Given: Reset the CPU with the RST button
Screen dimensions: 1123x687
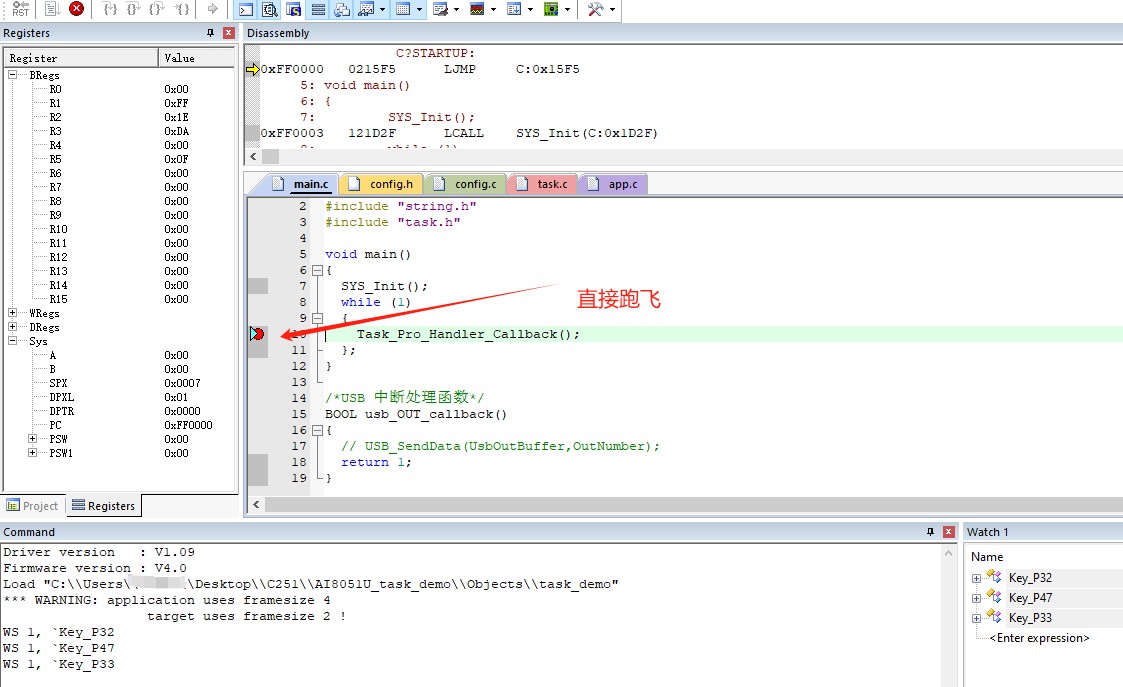Looking at the screenshot, I should tap(21, 9).
